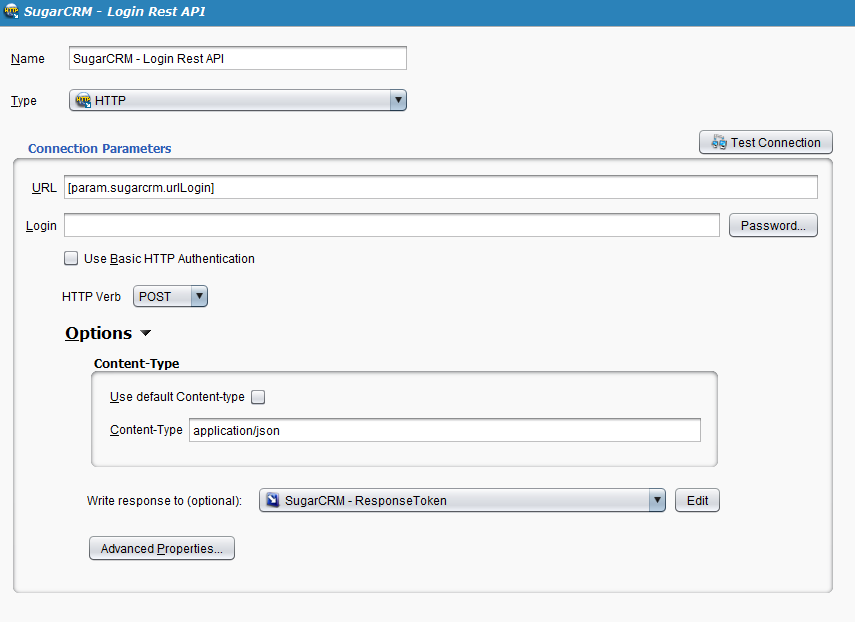Click the Options disclosure triangle icon
Screen dimensions: 855x622
click(145, 333)
